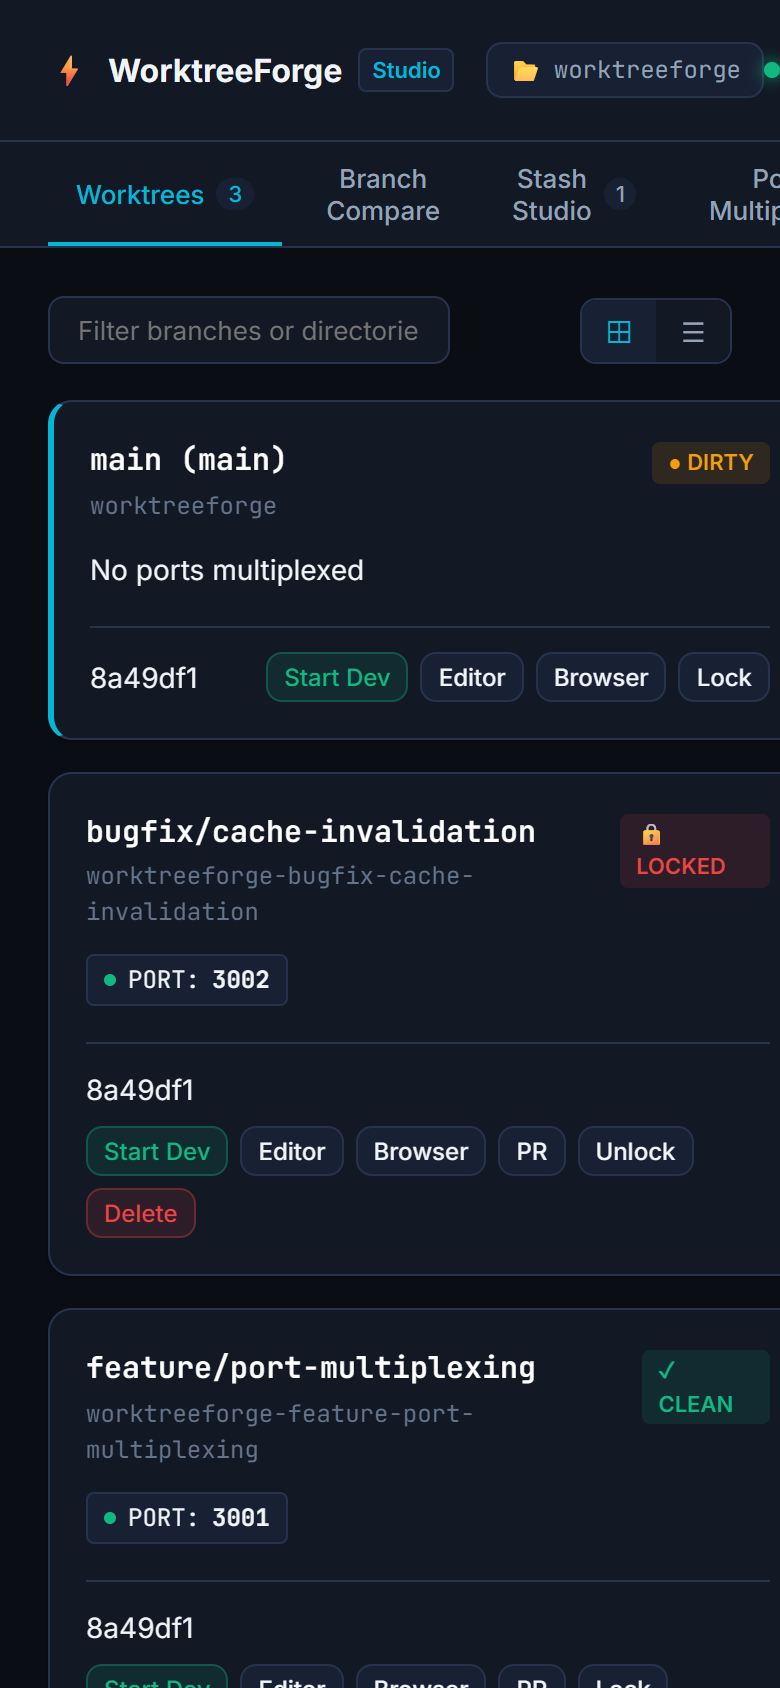Click the CLEAN checkmark status badge

(706, 1387)
